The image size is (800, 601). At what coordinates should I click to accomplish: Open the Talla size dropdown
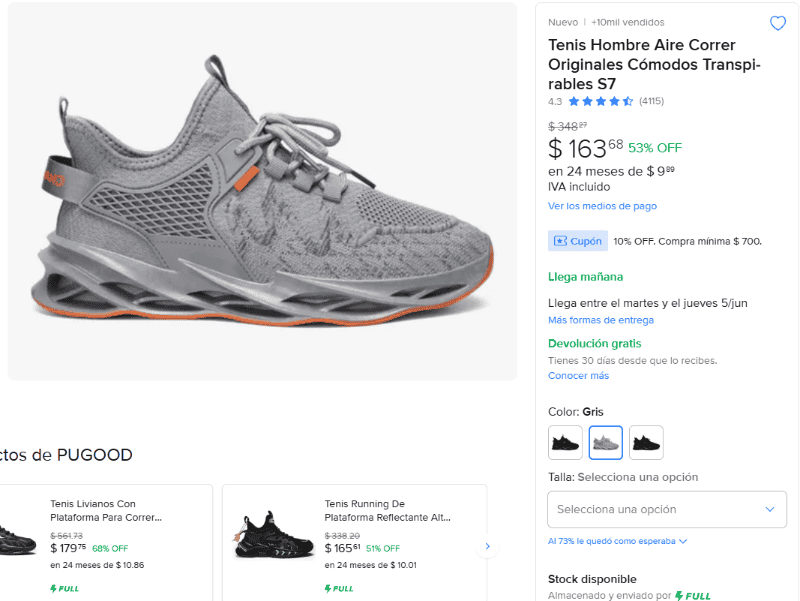(666, 509)
